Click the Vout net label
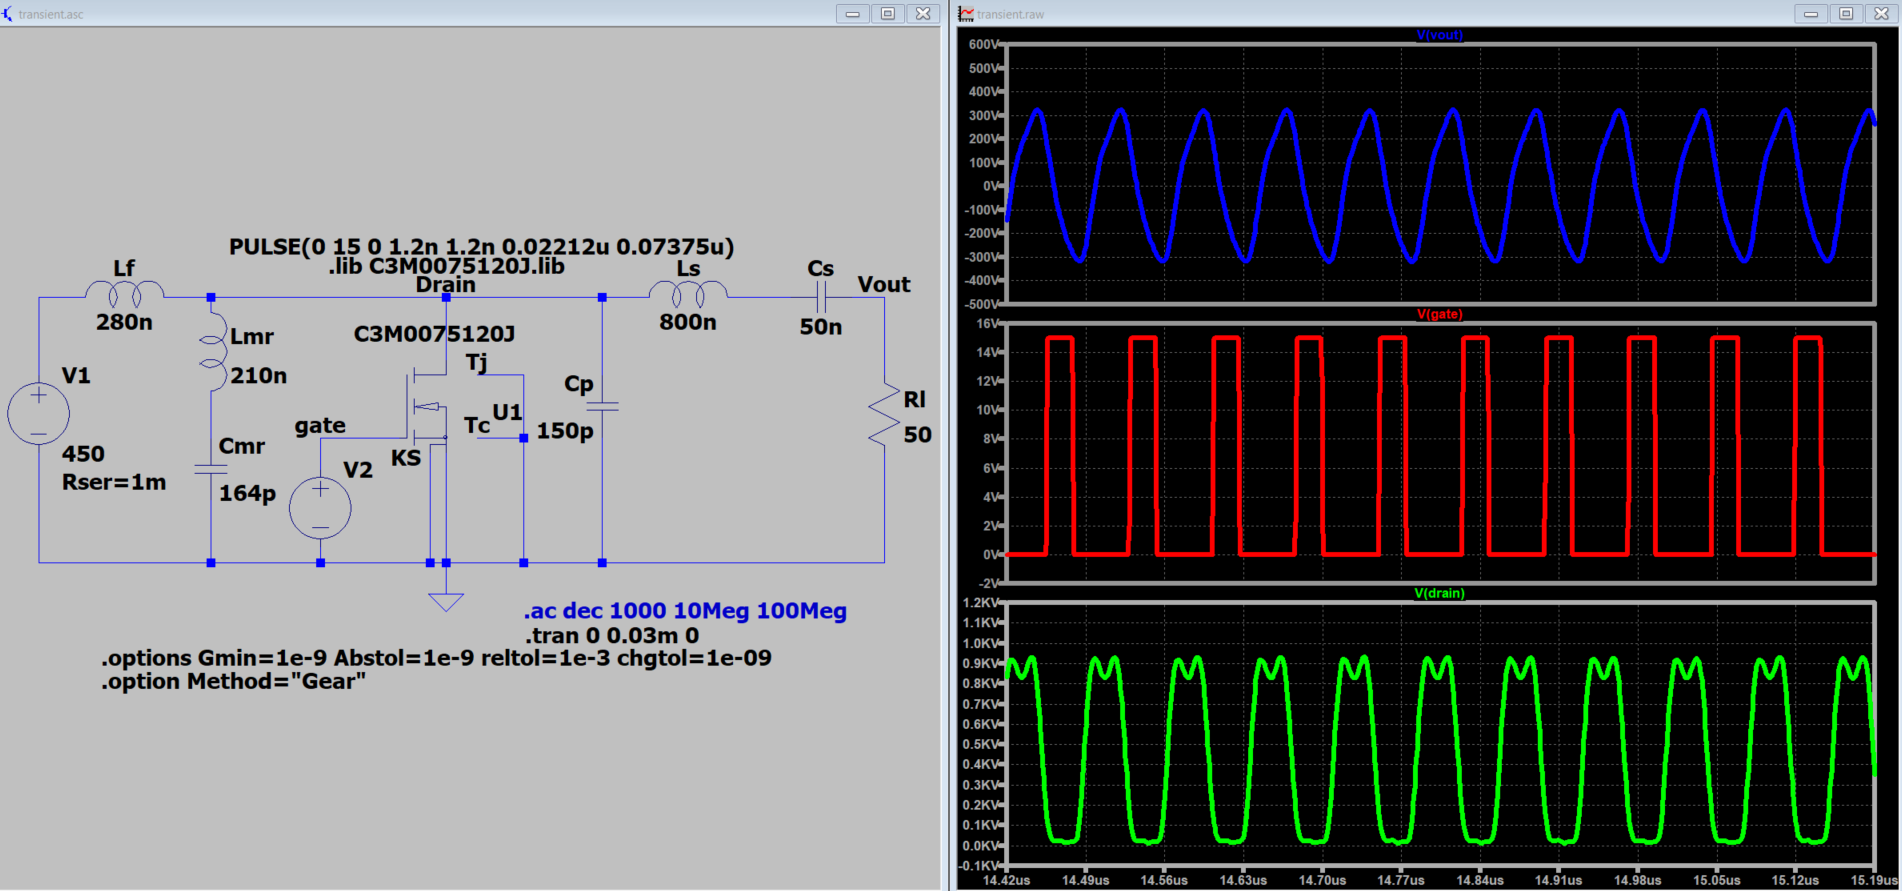 point(884,284)
